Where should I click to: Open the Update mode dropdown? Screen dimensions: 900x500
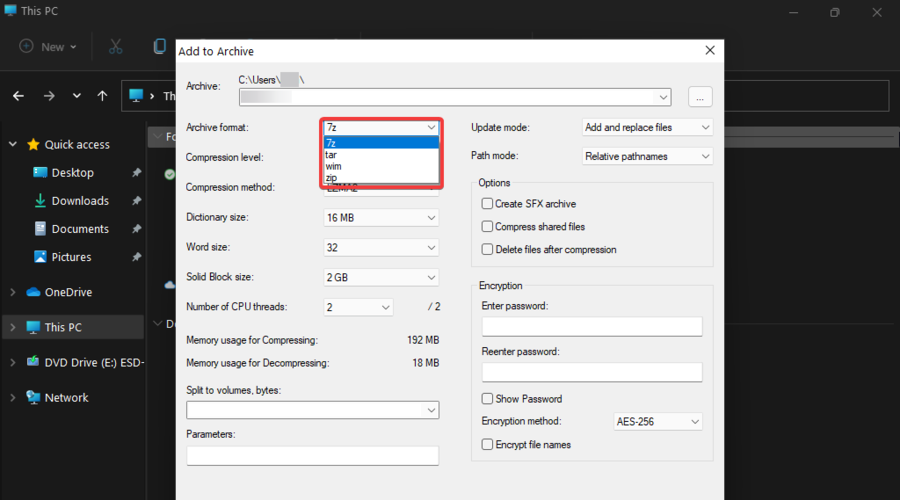tap(647, 128)
